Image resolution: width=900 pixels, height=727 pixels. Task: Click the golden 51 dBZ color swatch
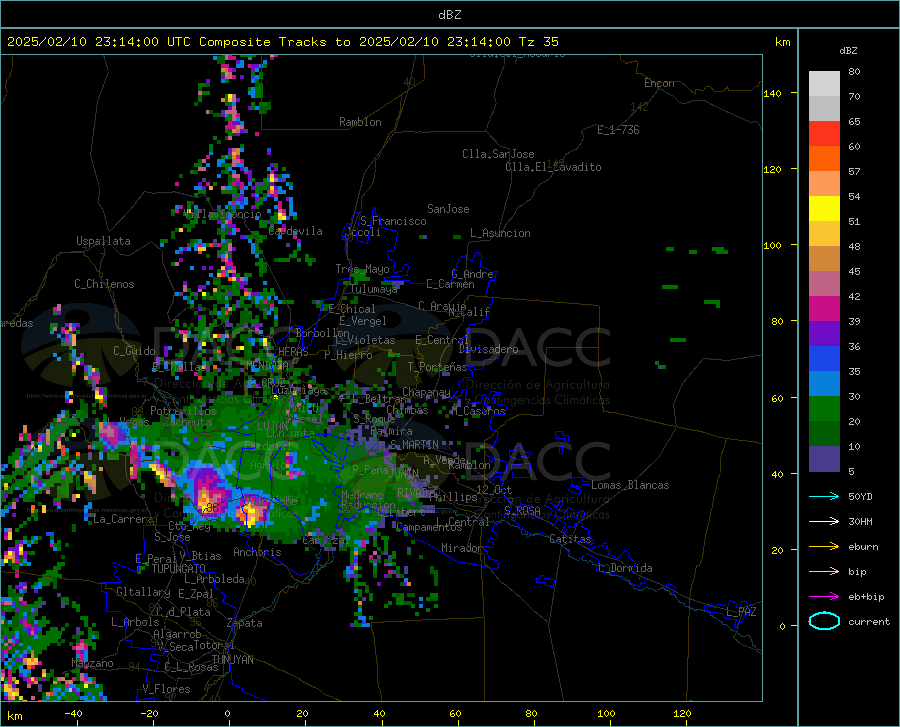point(824,234)
